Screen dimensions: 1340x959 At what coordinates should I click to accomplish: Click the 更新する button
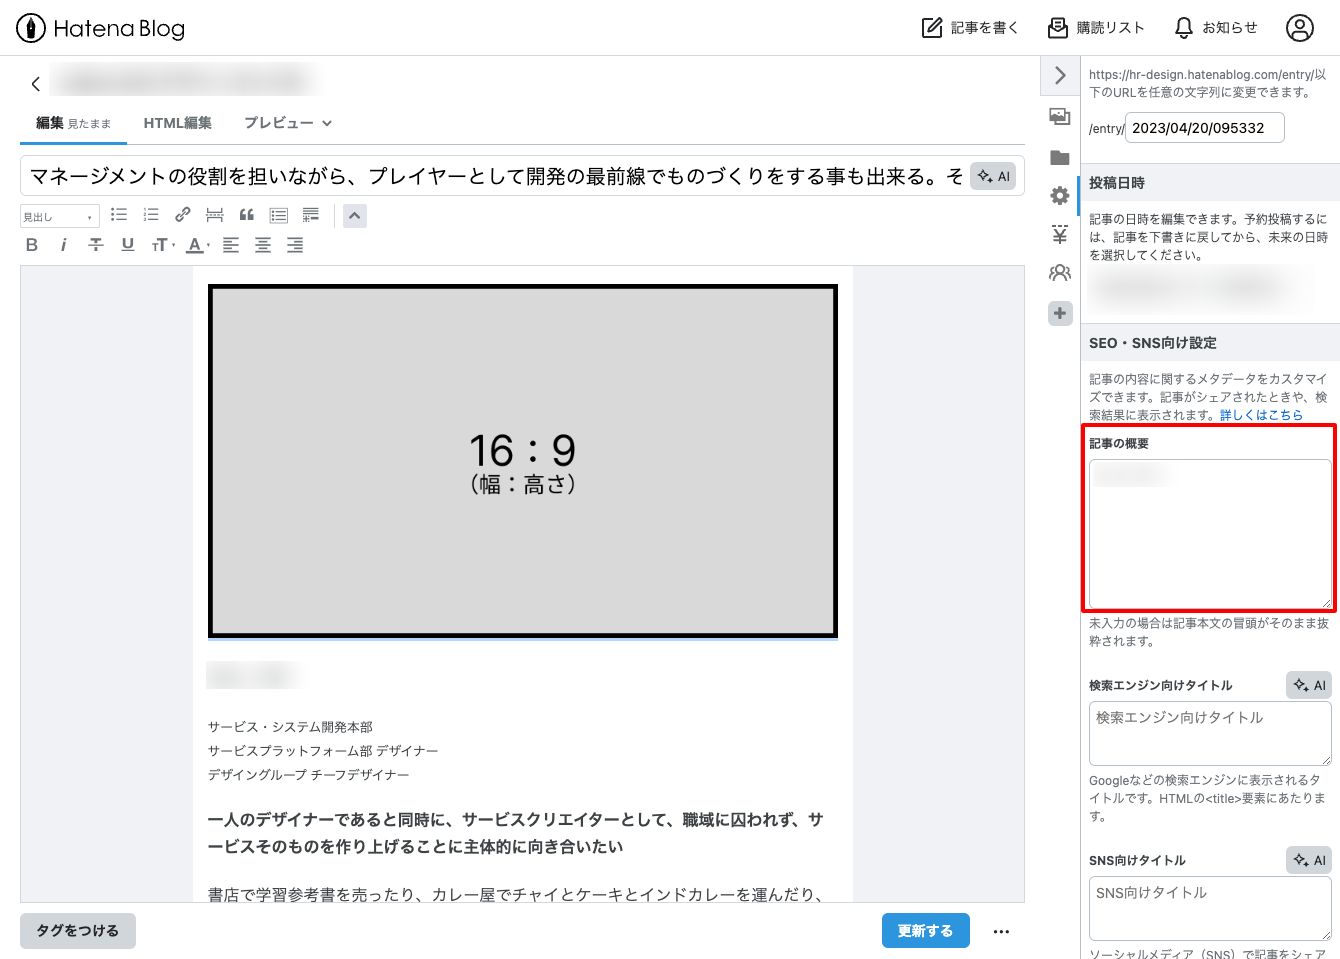click(925, 931)
